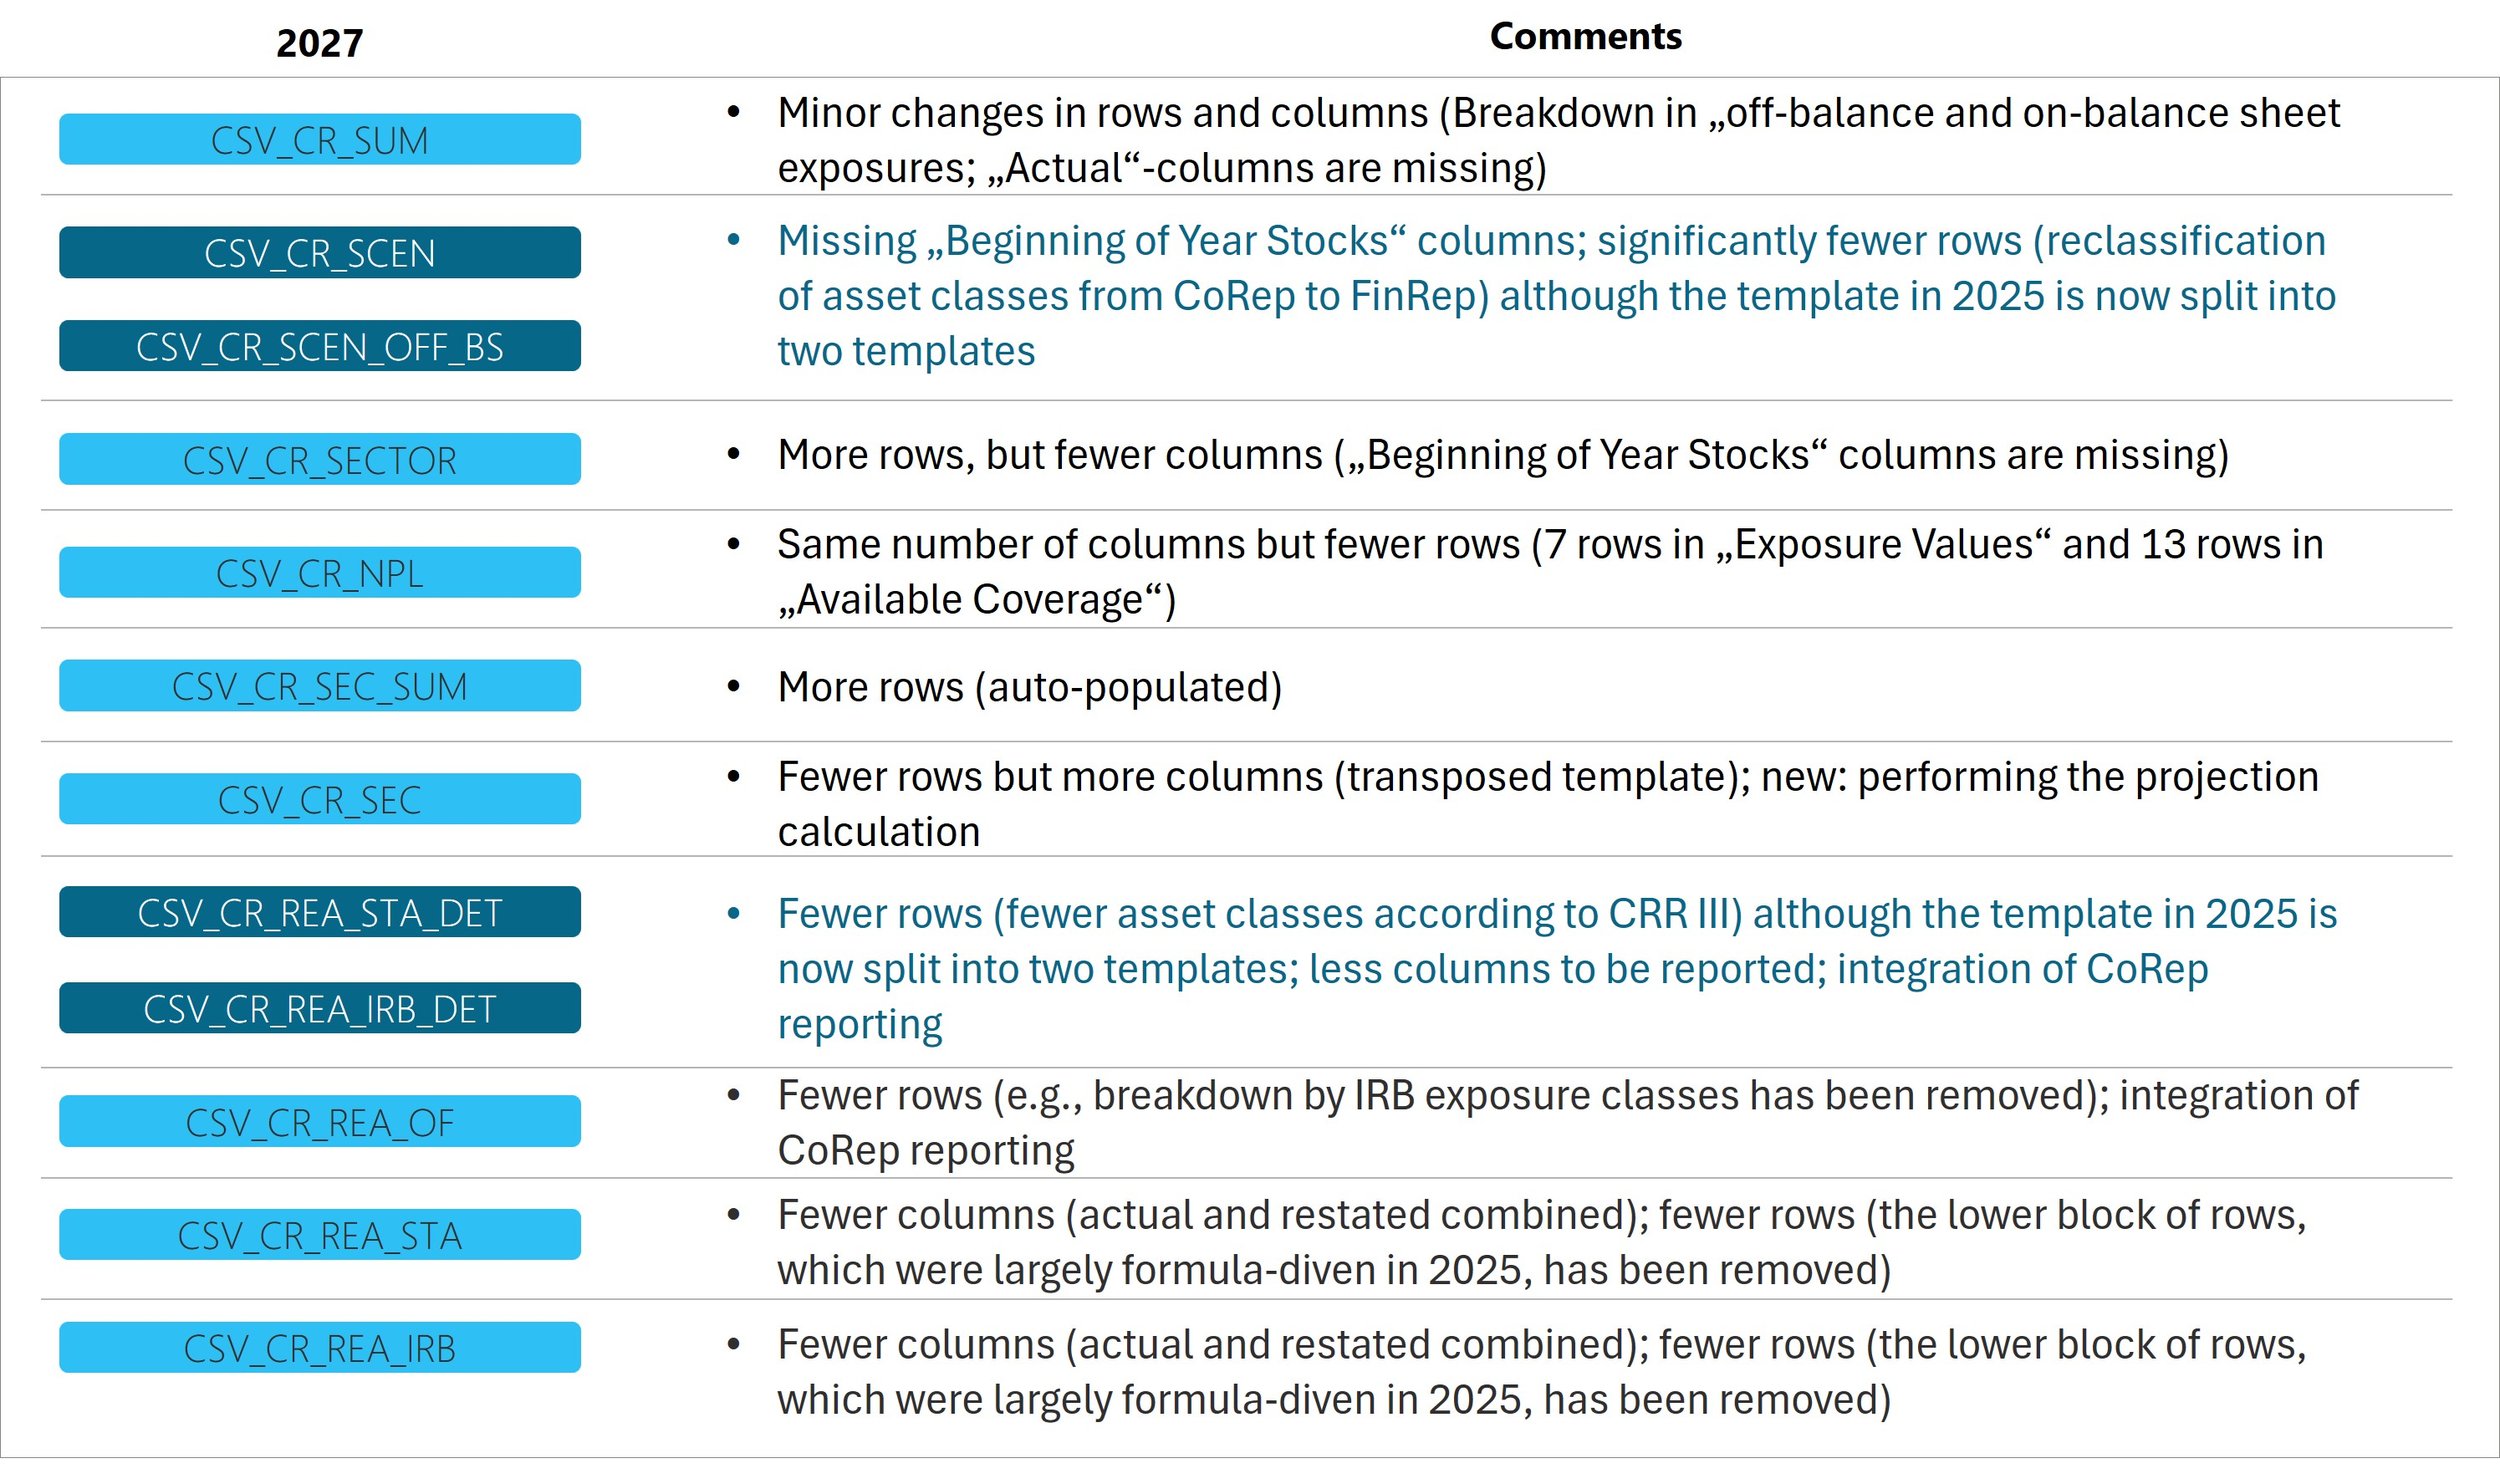This screenshot has height=1483, width=2500.
Task: Click the CSV_CR_SCEN_OFF_BS template box
Action: click(320, 346)
